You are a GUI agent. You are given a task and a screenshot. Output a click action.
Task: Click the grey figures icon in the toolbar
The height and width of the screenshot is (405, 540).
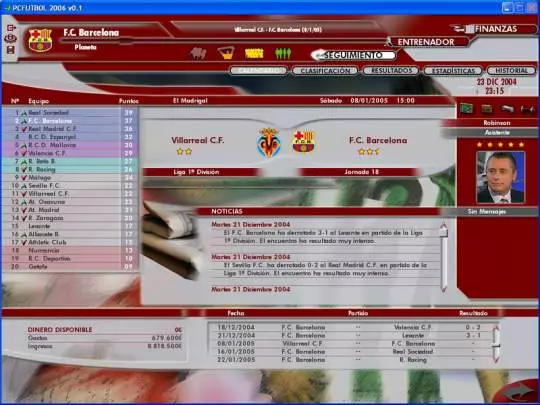[198, 54]
